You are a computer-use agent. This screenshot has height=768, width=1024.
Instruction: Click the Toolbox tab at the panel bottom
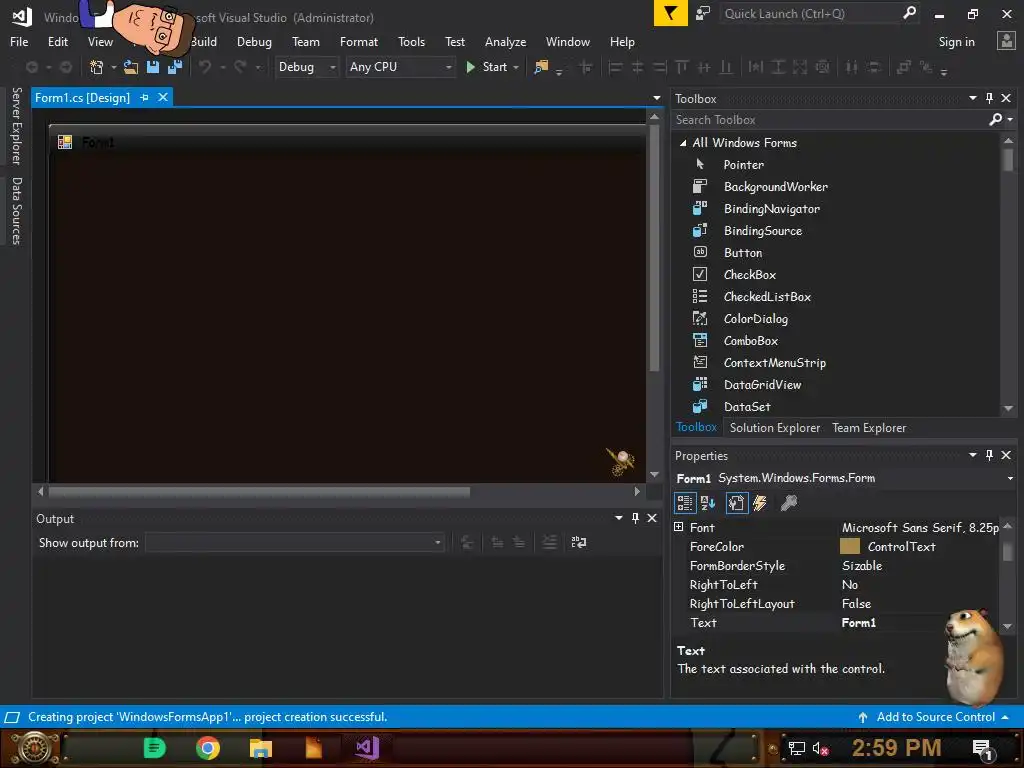(x=696, y=427)
